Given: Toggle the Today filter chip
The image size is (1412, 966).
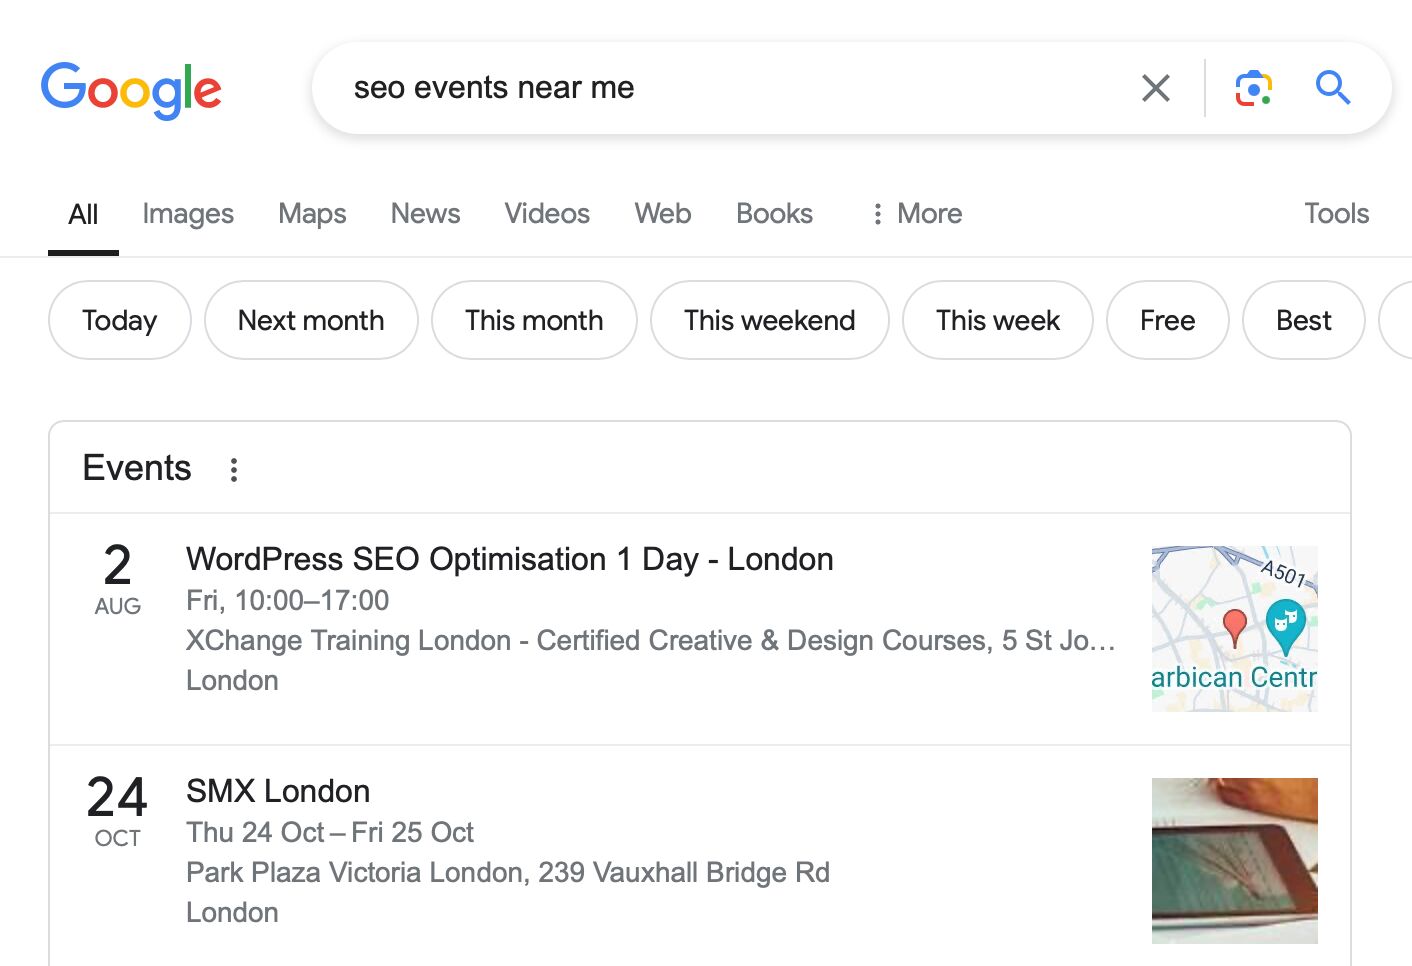Looking at the screenshot, I should pyautogui.click(x=119, y=320).
